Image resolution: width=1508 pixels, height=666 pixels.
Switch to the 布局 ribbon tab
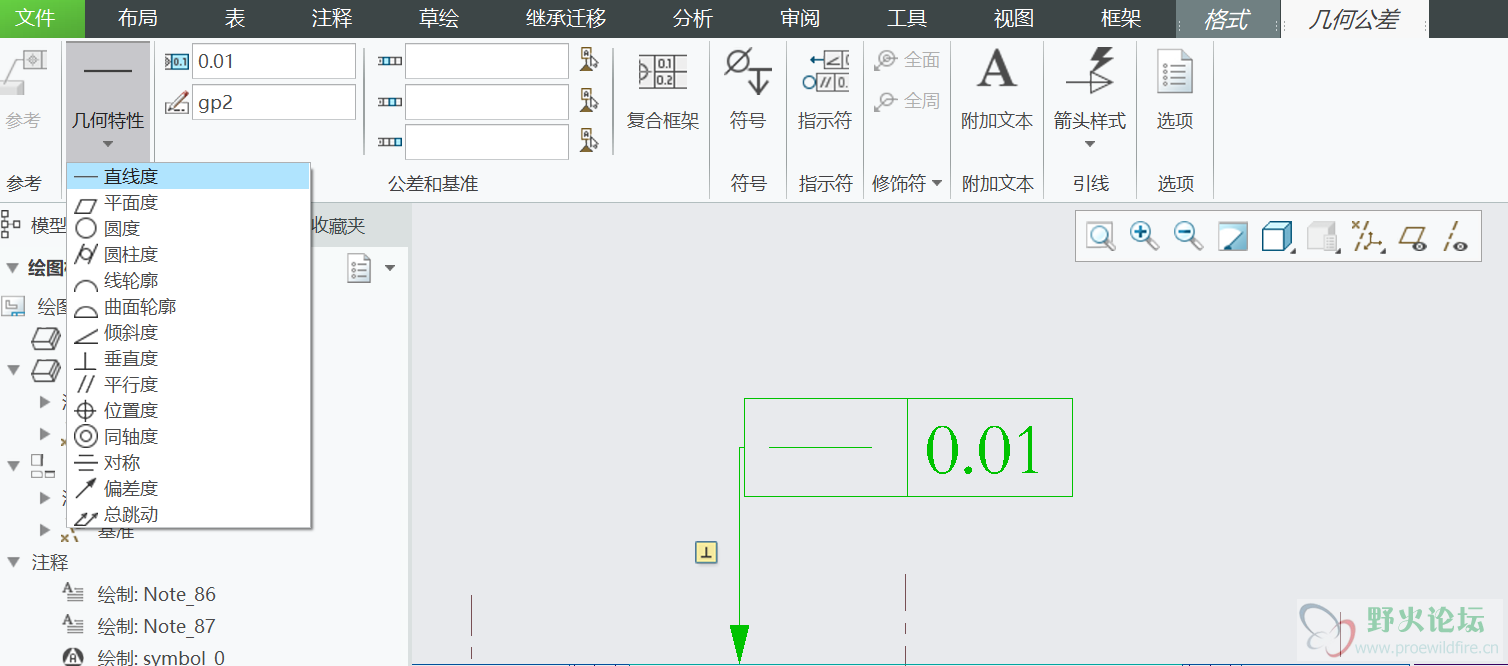coord(137,19)
